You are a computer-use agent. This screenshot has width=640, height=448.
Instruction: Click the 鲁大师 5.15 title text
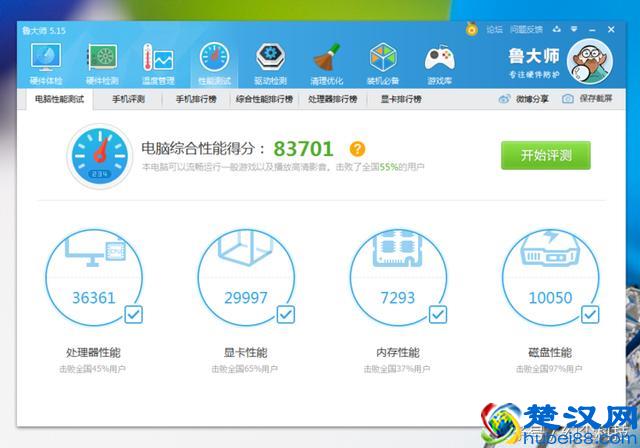(x=44, y=31)
